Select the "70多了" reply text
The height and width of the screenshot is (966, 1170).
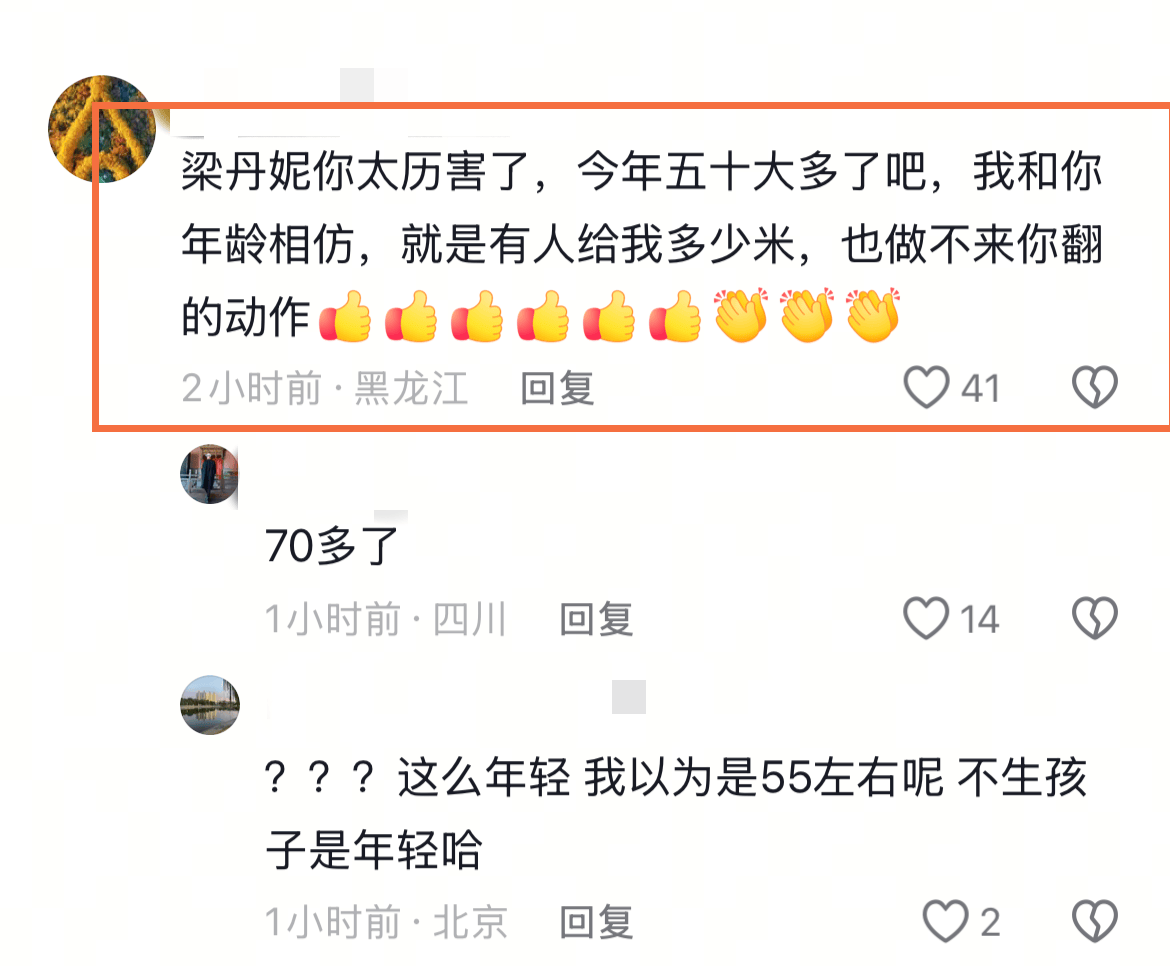332,545
